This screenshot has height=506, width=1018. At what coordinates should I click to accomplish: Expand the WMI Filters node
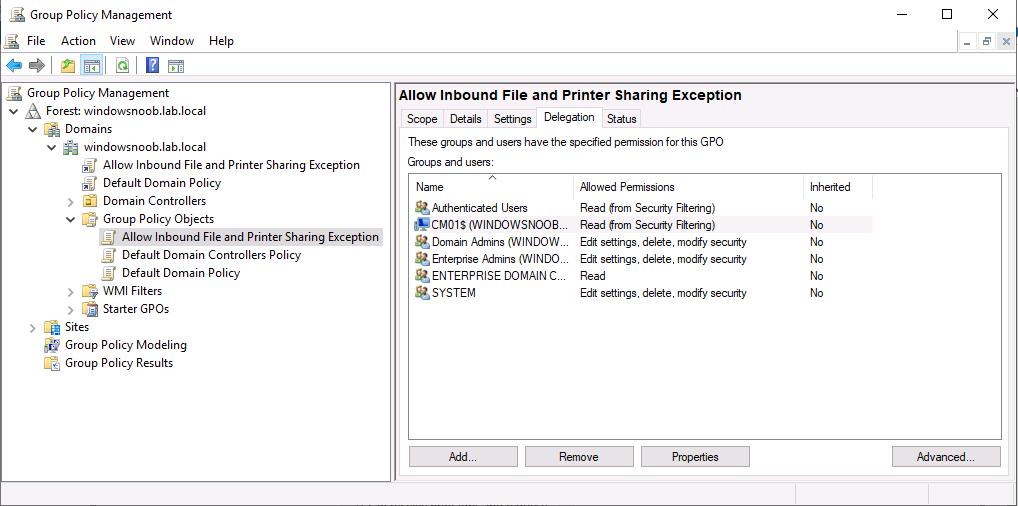pos(71,291)
